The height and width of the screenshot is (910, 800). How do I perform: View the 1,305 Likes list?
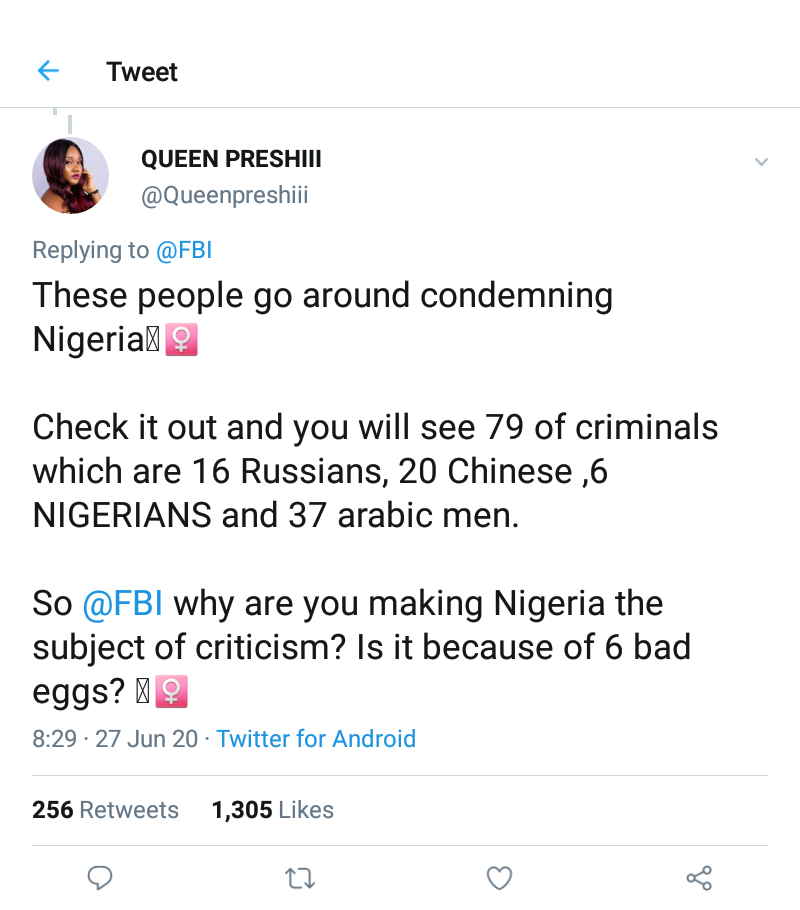tap(272, 810)
